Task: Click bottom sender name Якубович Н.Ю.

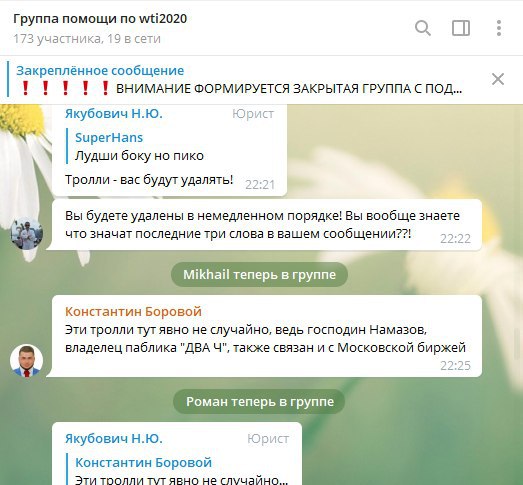Action: [114, 438]
